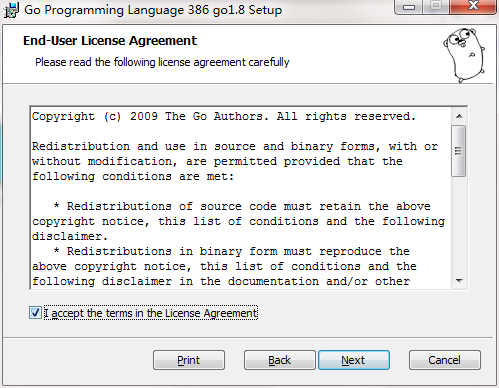The width and height of the screenshot is (499, 388).
Task: Click the "disclaimer." line in license text
Action: (x=70, y=236)
